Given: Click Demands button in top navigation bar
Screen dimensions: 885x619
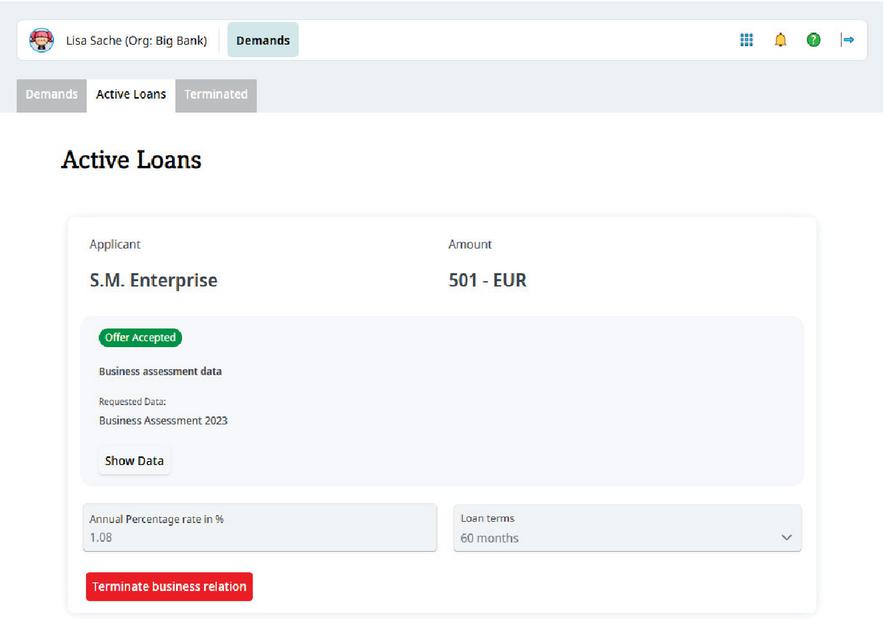Looking at the screenshot, I should (263, 41).
